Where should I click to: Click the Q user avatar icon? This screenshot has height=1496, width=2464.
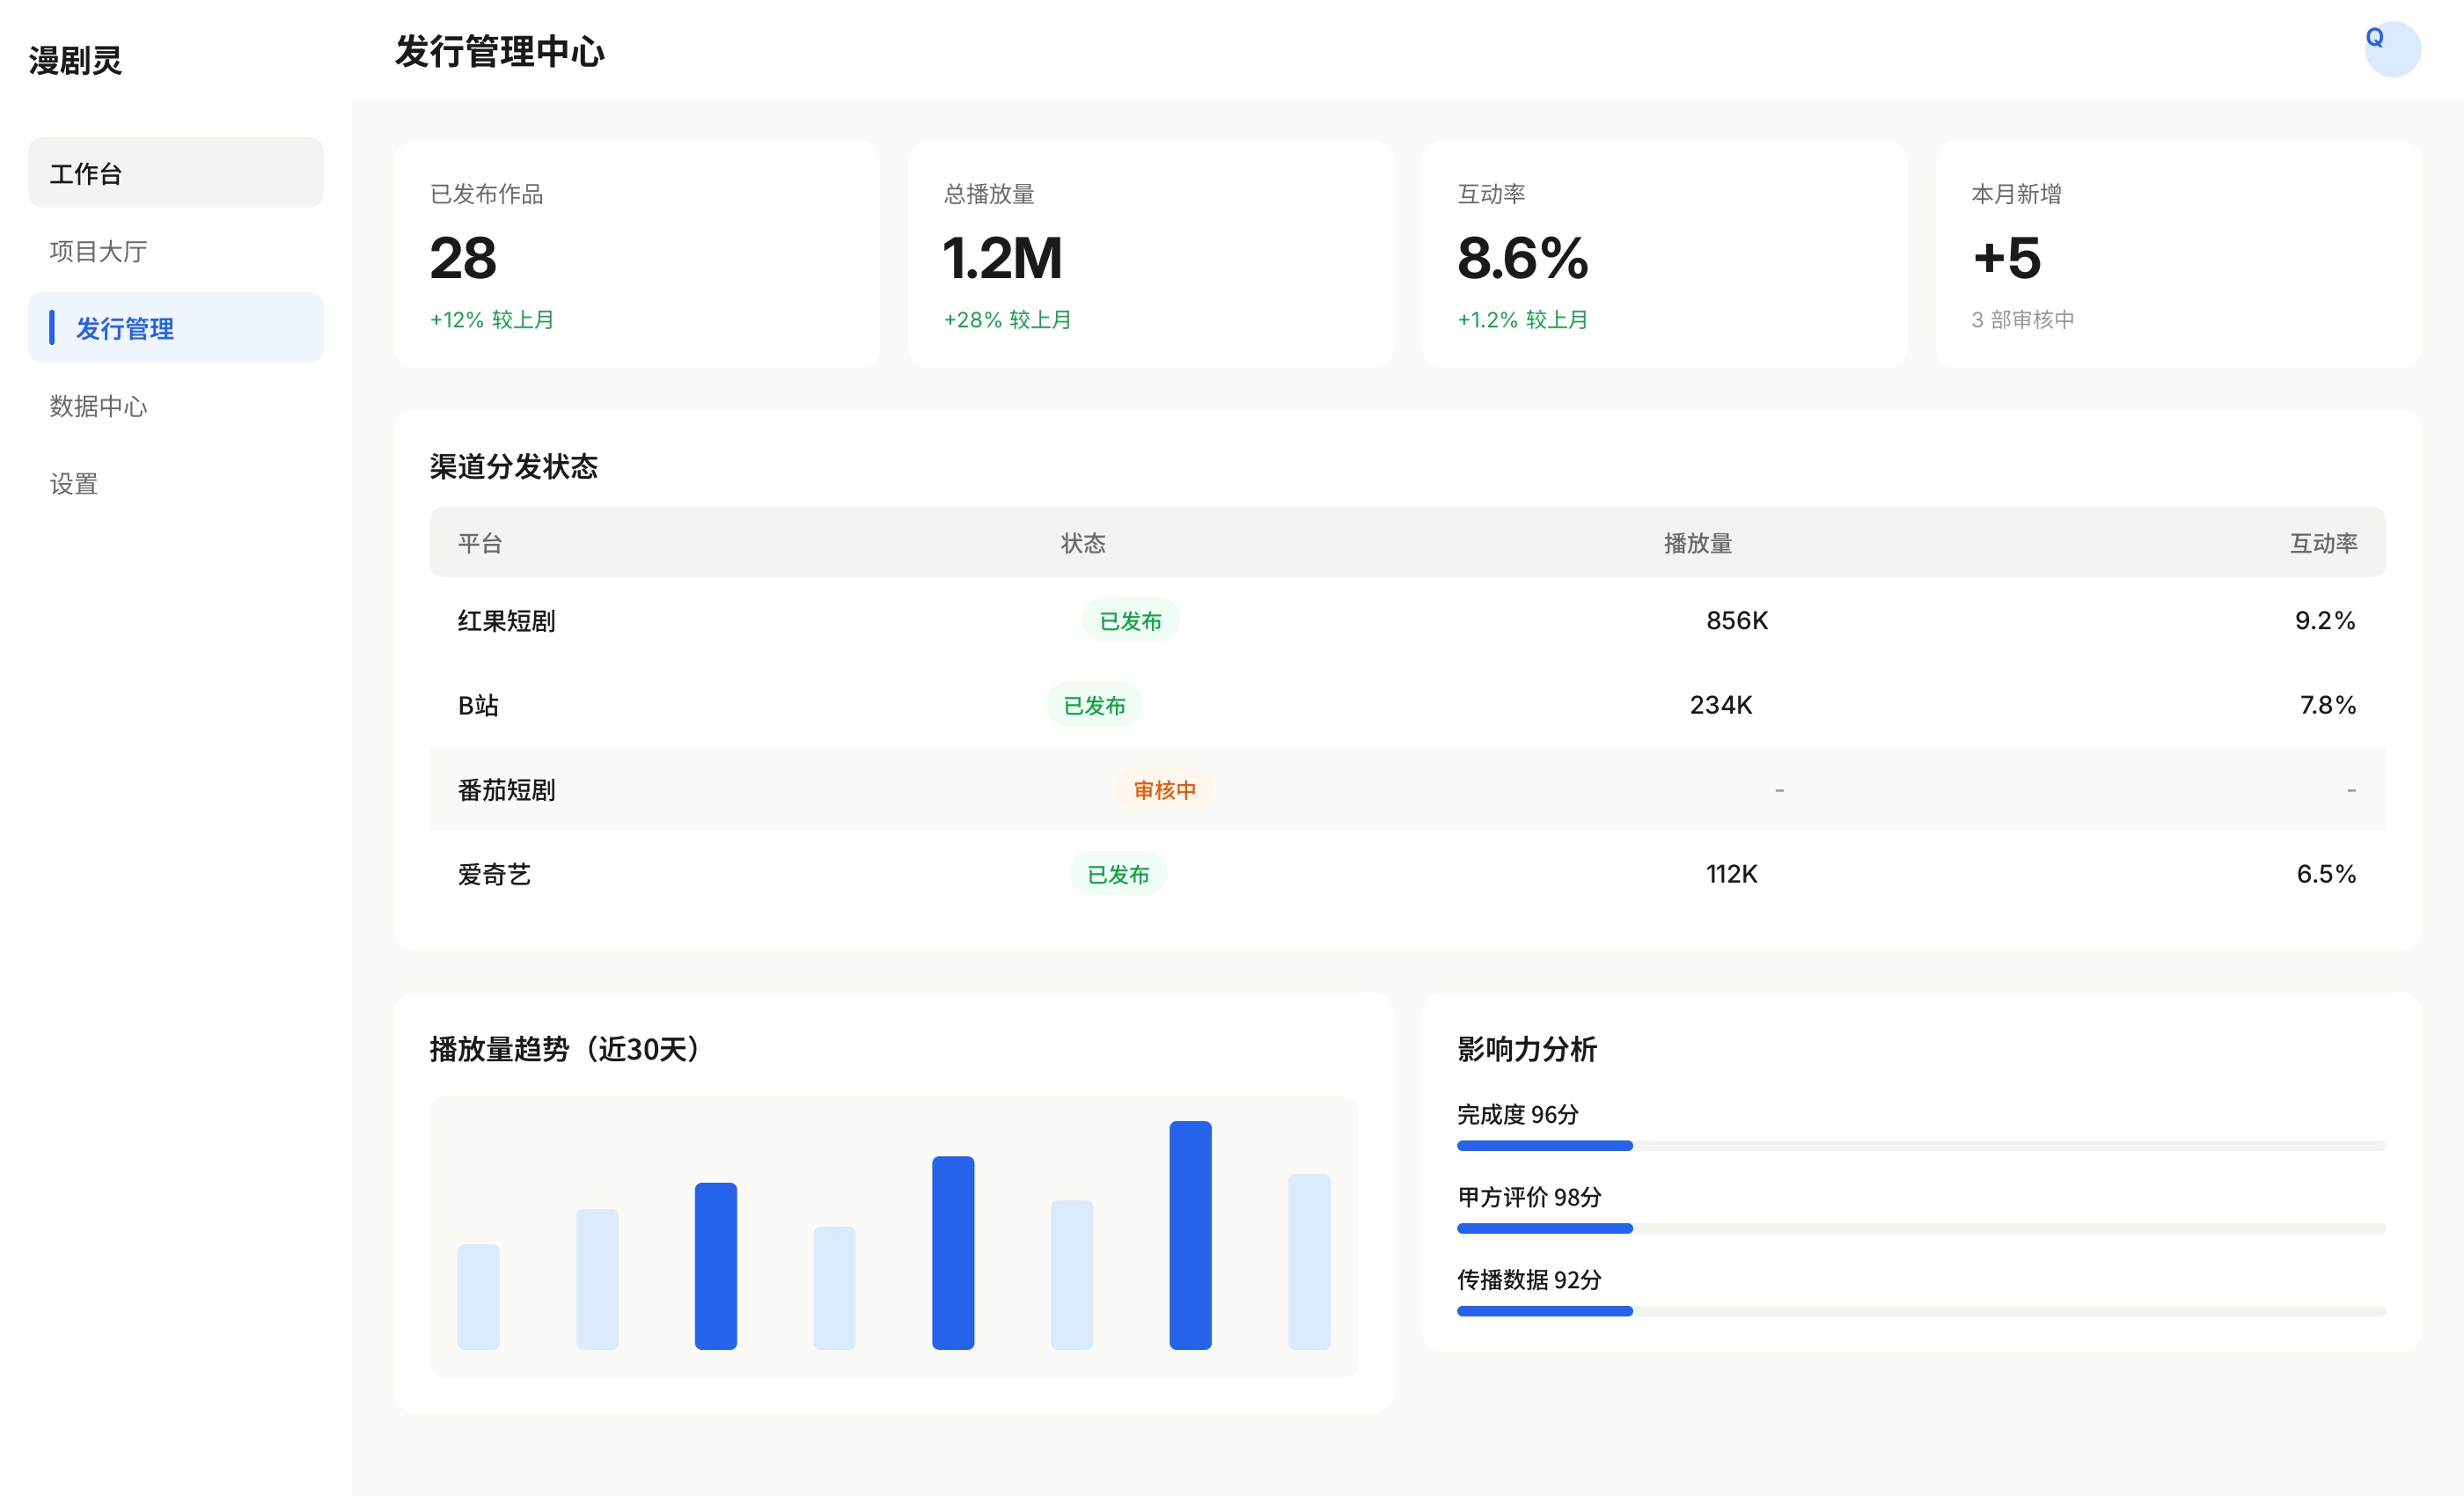(x=2392, y=49)
